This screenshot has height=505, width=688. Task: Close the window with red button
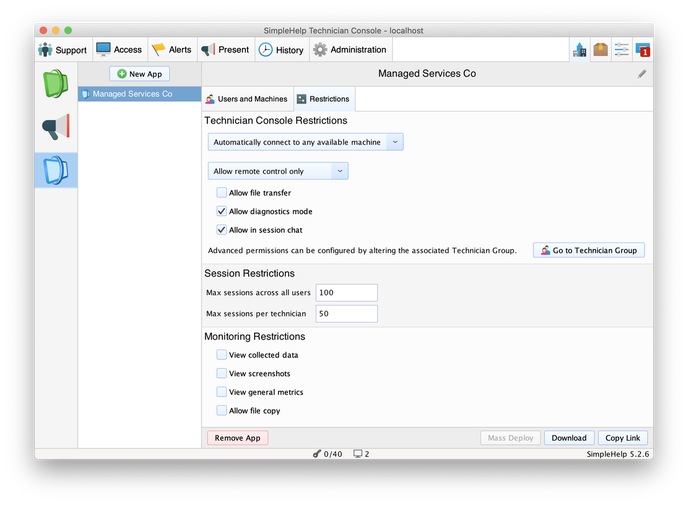click(43, 30)
